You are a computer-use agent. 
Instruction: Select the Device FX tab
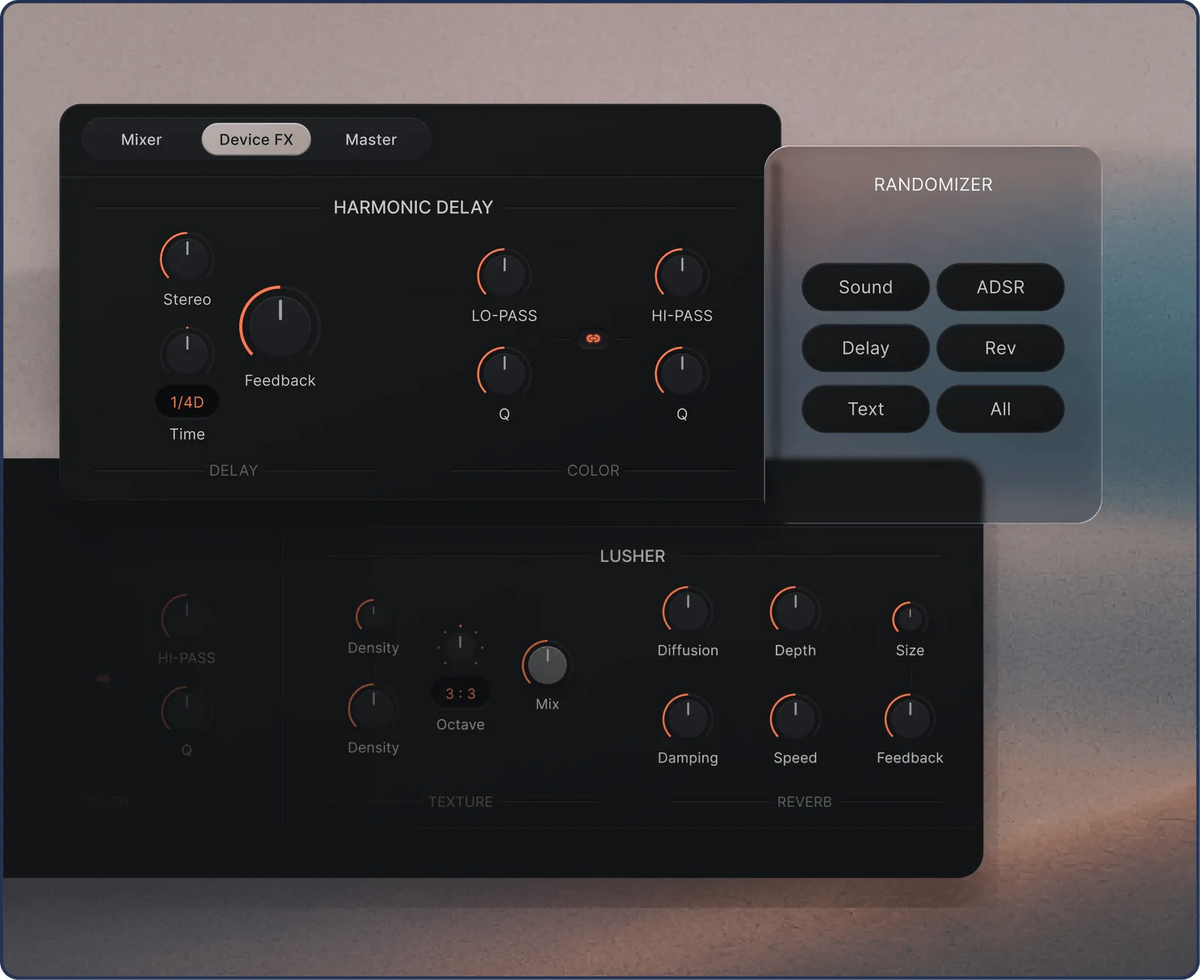(x=256, y=140)
